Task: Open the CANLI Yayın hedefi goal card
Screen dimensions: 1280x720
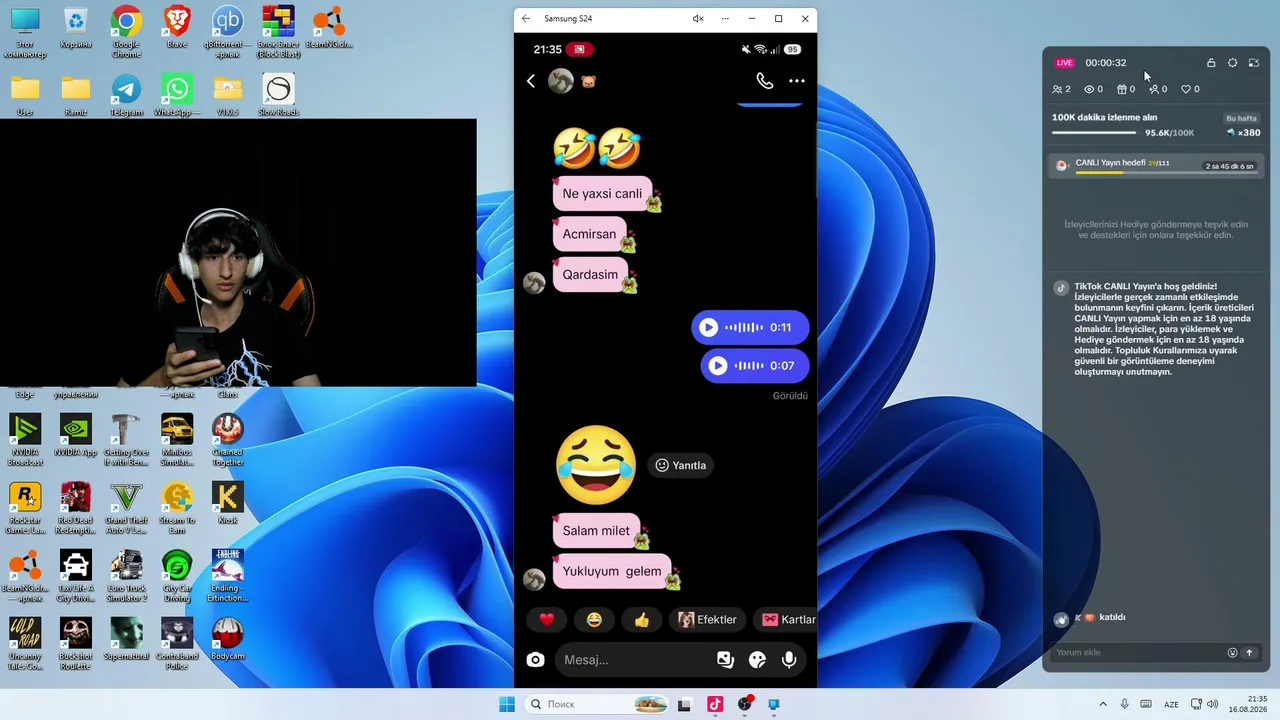Action: (1155, 166)
